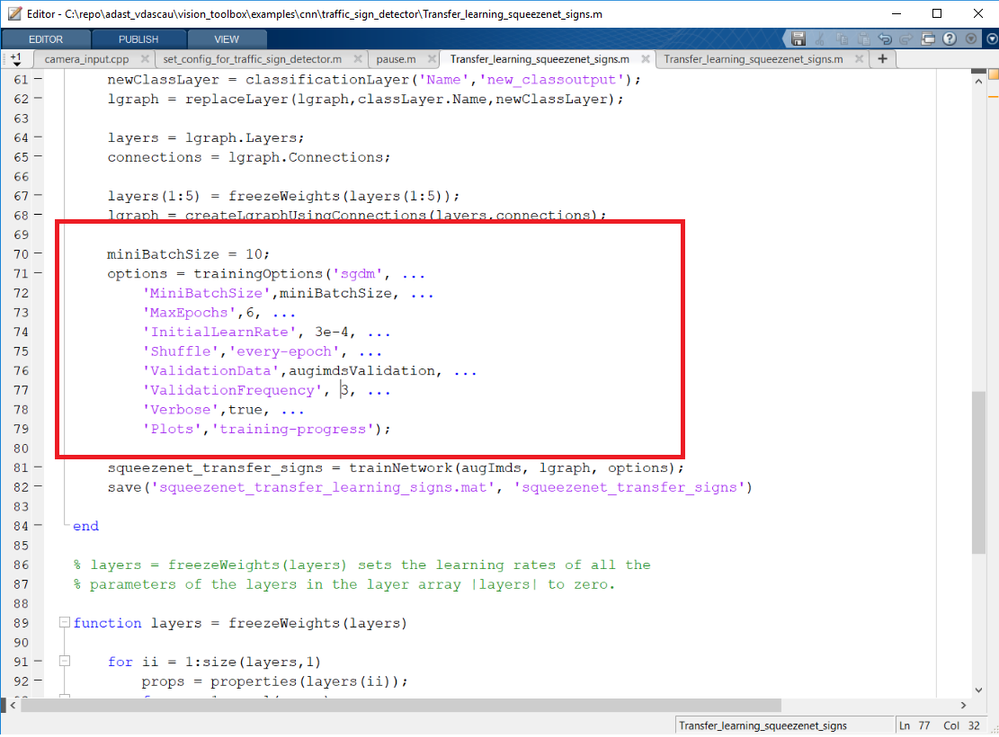Click the function keyword on line 89
The image size is (999, 737).
(107, 623)
